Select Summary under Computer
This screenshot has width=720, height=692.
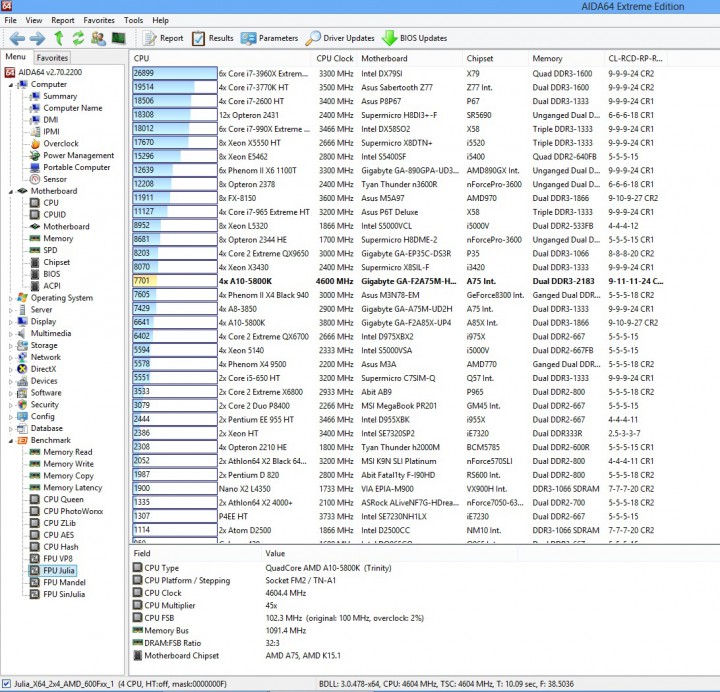point(60,96)
